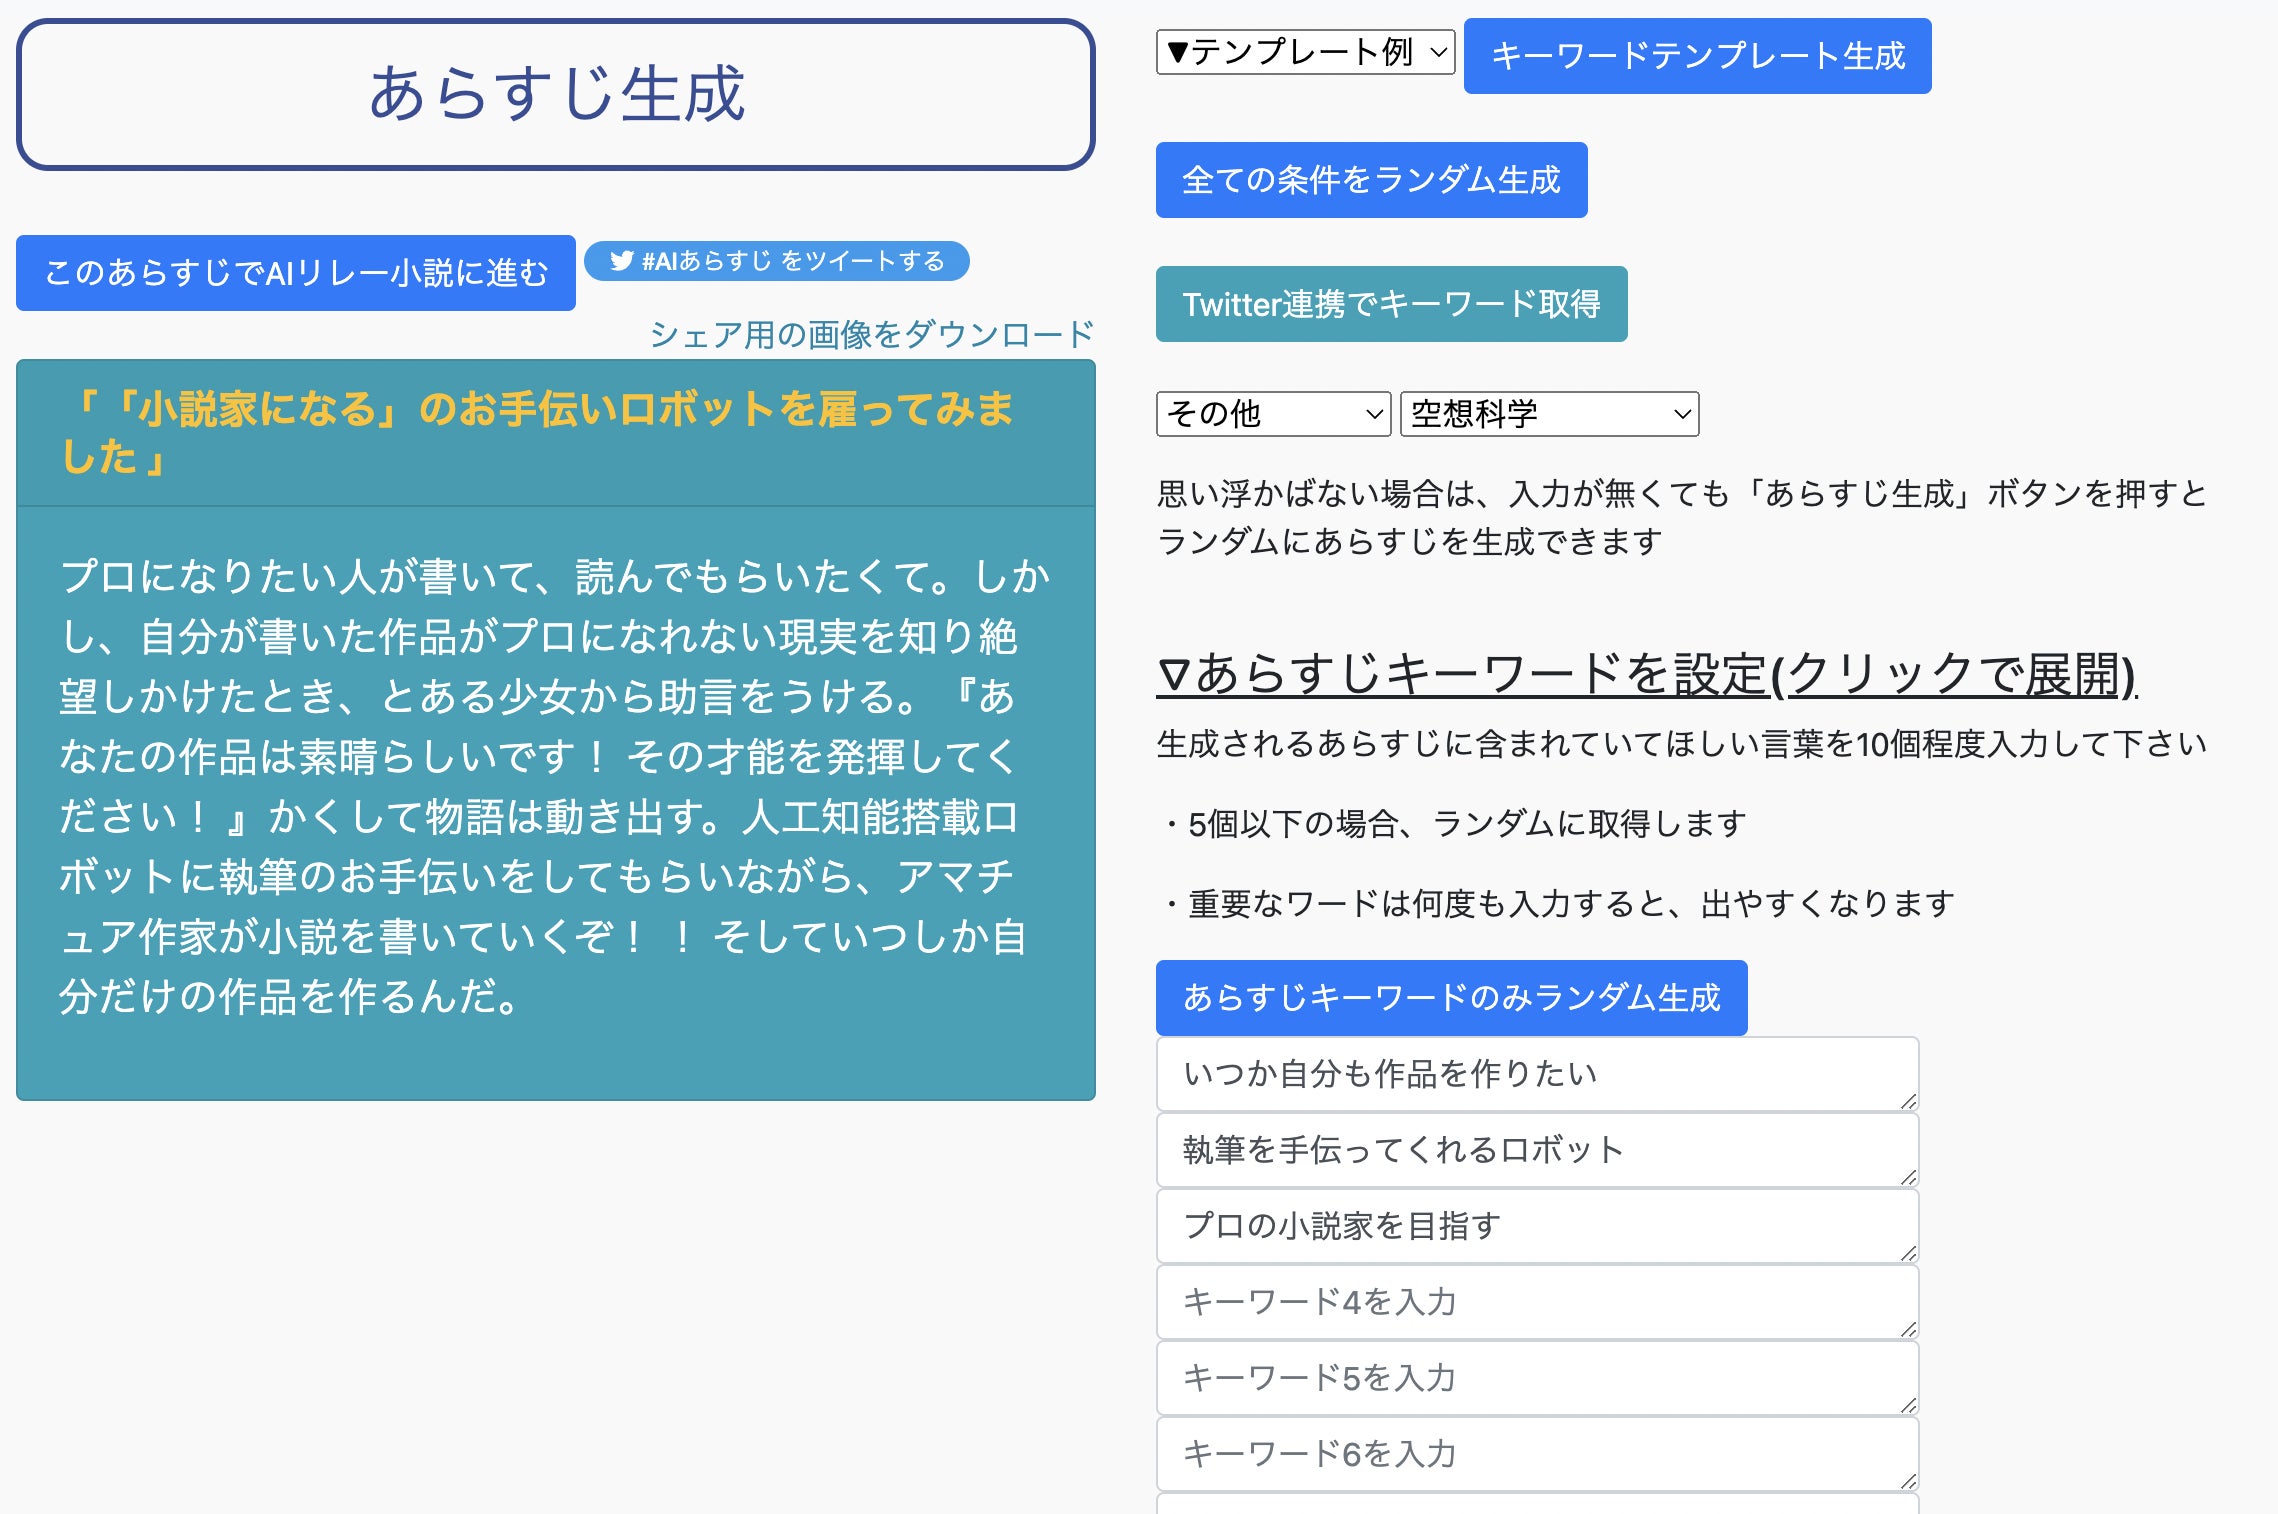Viewport: 2278px width, 1514px height.
Task: Click resize handle of first keyword textarea
Action: coord(1908,1101)
